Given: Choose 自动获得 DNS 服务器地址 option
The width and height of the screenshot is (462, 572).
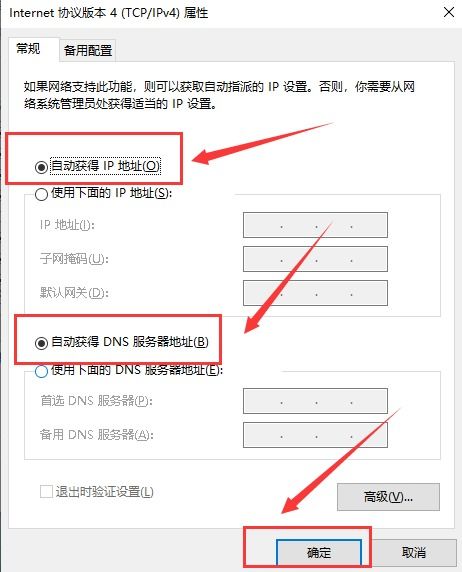Looking at the screenshot, I should (41, 343).
